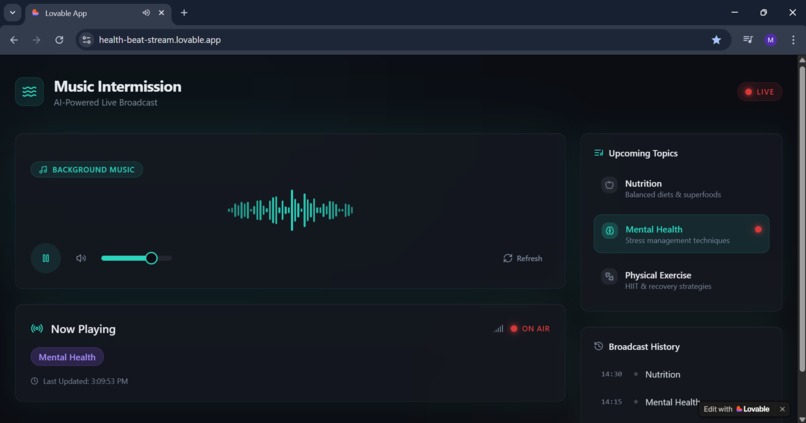Image resolution: width=806 pixels, height=423 pixels.
Task: Open the Chrome three-dot menu
Action: click(x=793, y=40)
